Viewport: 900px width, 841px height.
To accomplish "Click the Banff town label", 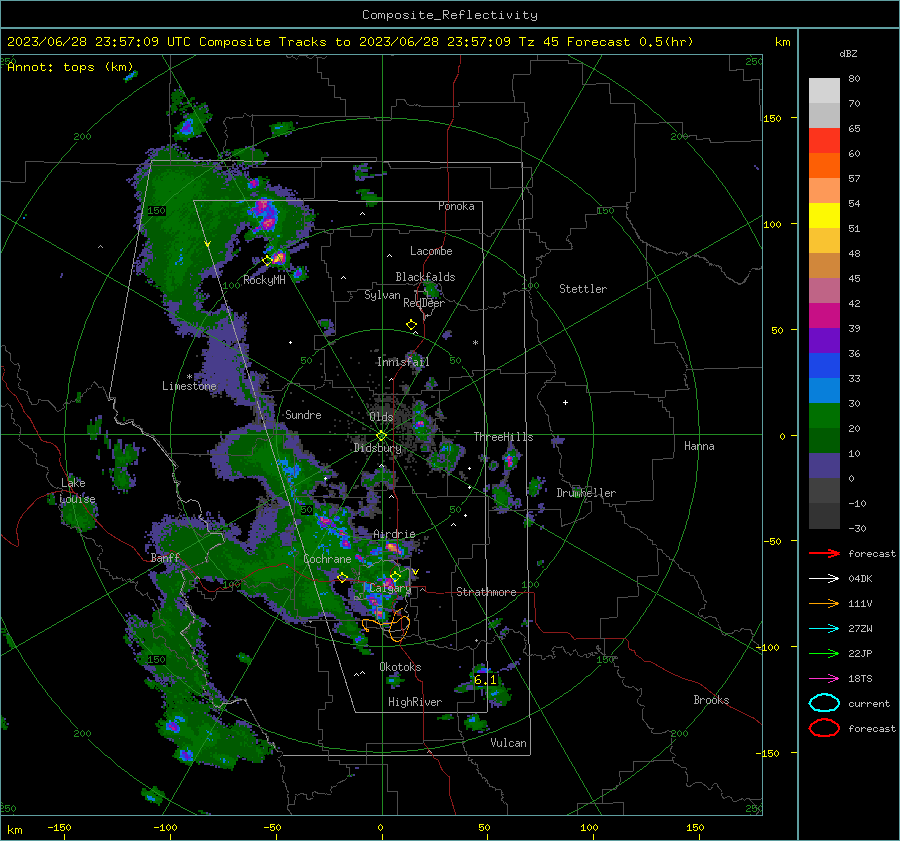I will tap(165, 558).
